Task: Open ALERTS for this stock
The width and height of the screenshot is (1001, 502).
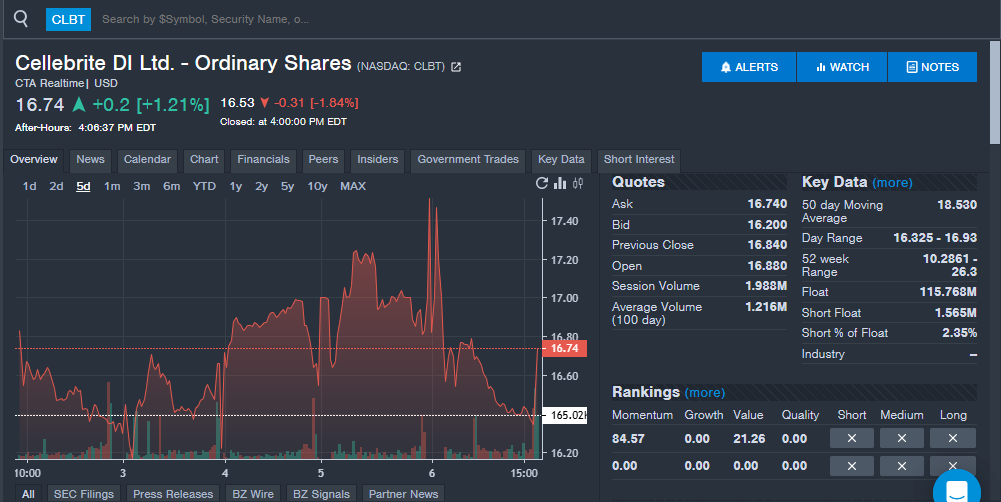Action: [748, 67]
